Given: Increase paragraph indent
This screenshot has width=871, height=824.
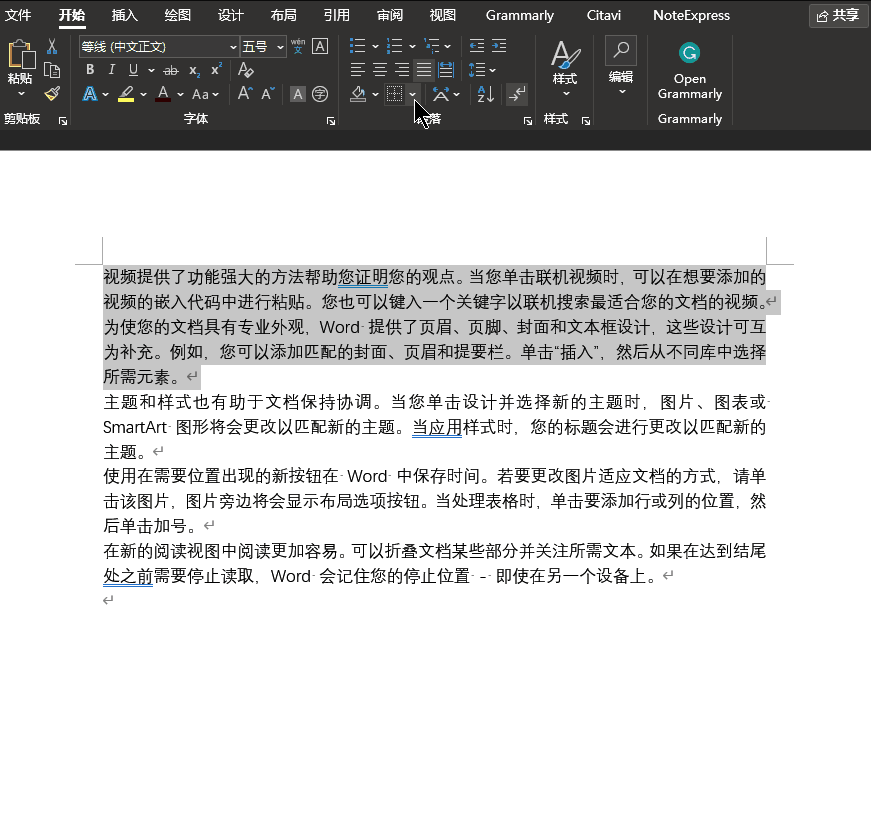Looking at the screenshot, I should [499, 46].
